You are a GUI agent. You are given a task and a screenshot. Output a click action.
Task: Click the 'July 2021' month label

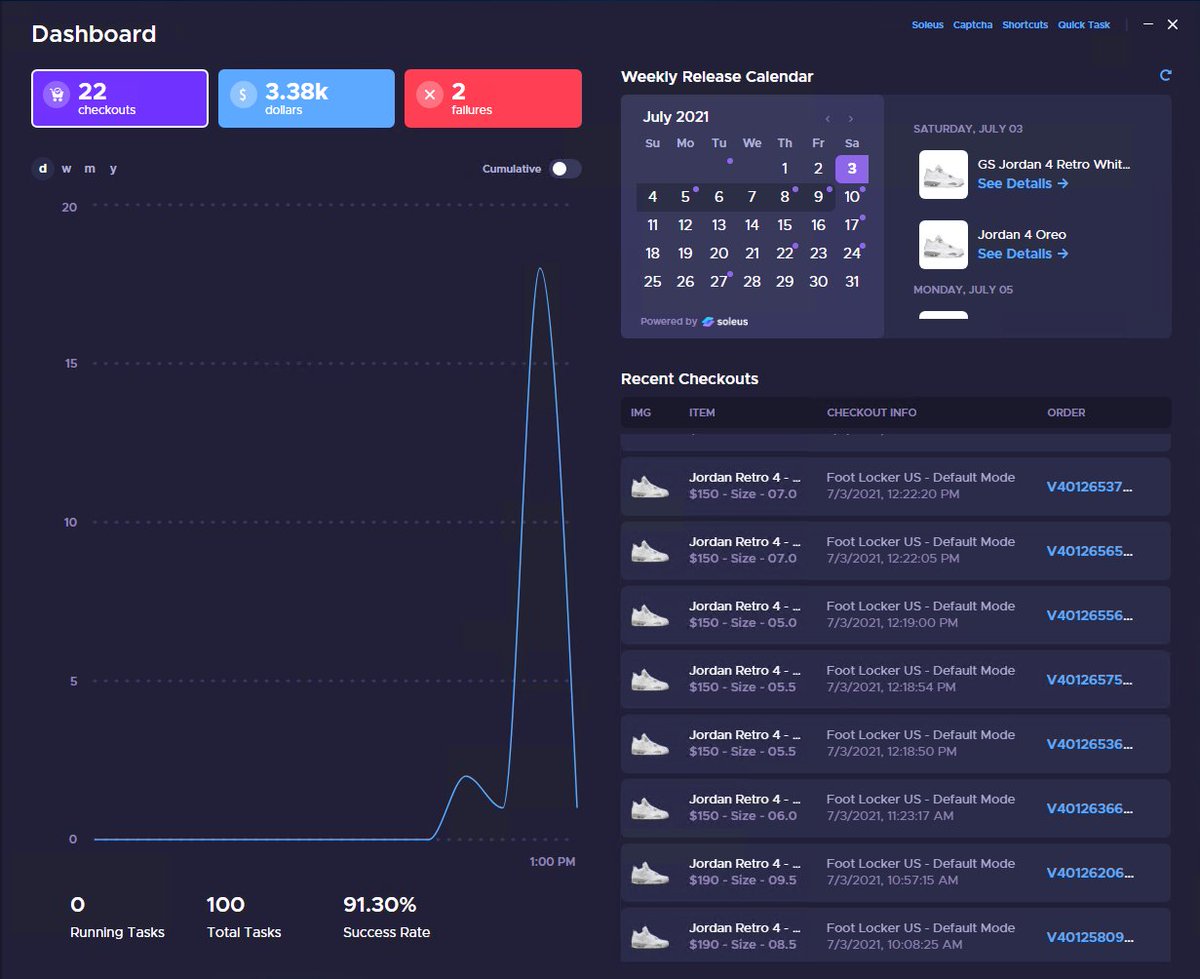676,117
